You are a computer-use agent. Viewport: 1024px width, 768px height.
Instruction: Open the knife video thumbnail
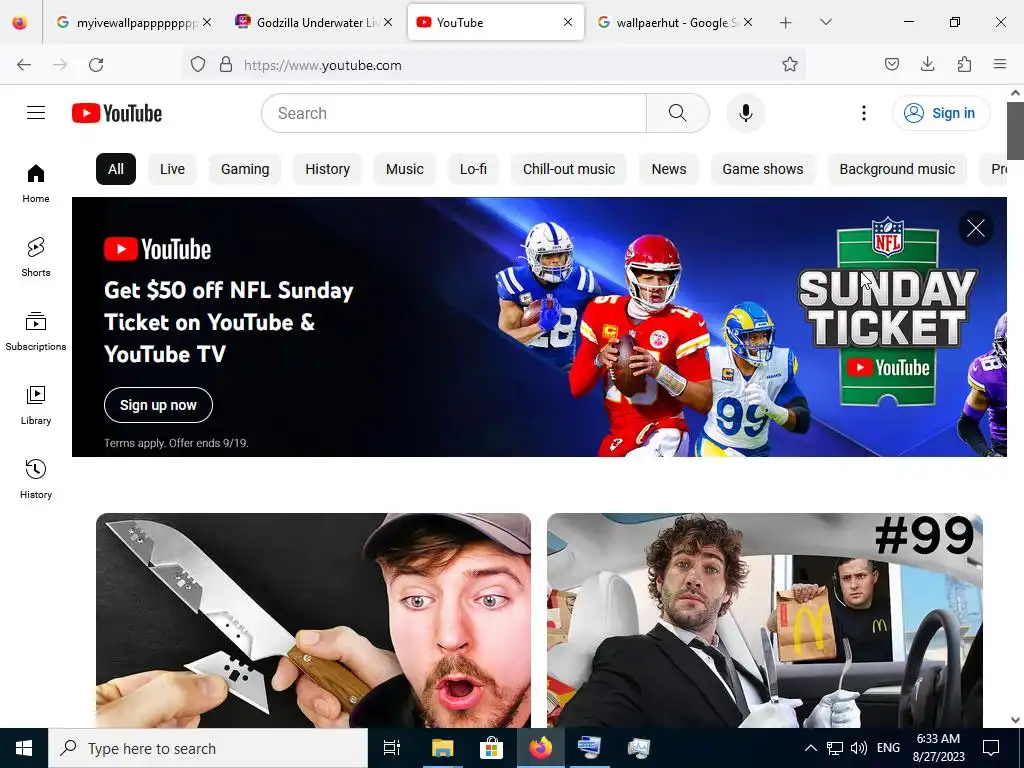[x=313, y=620]
